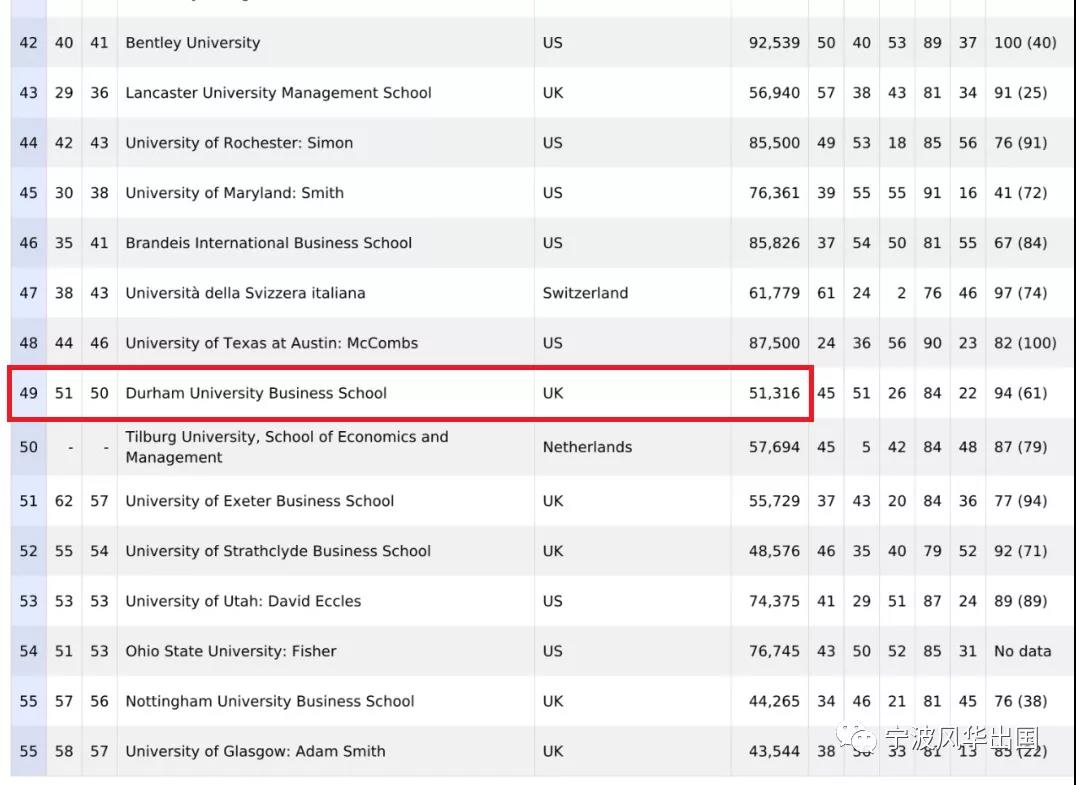This screenshot has height=785, width=1076.
Task: Click University of Maryland: Smith
Action: click(x=235, y=193)
